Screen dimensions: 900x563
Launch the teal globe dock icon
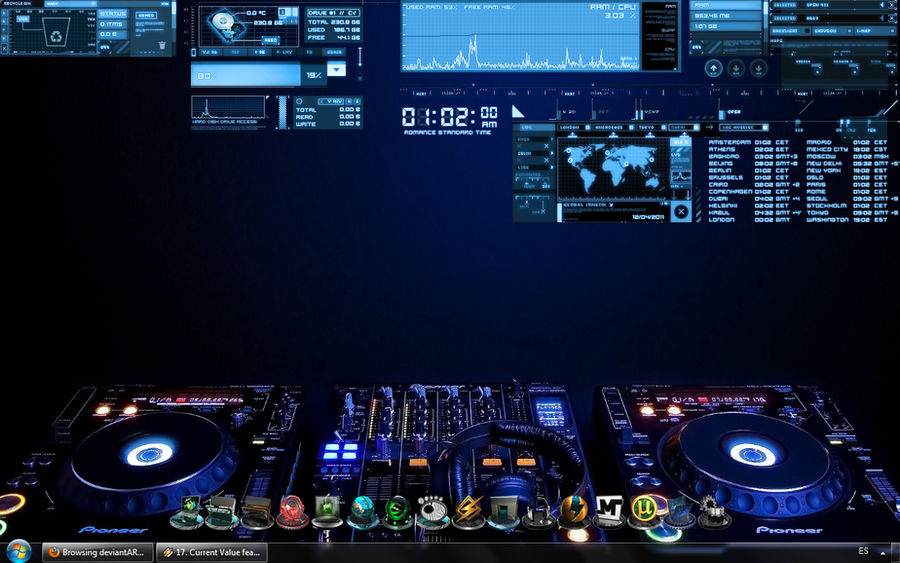pyautogui.click(x=362, y=512)
